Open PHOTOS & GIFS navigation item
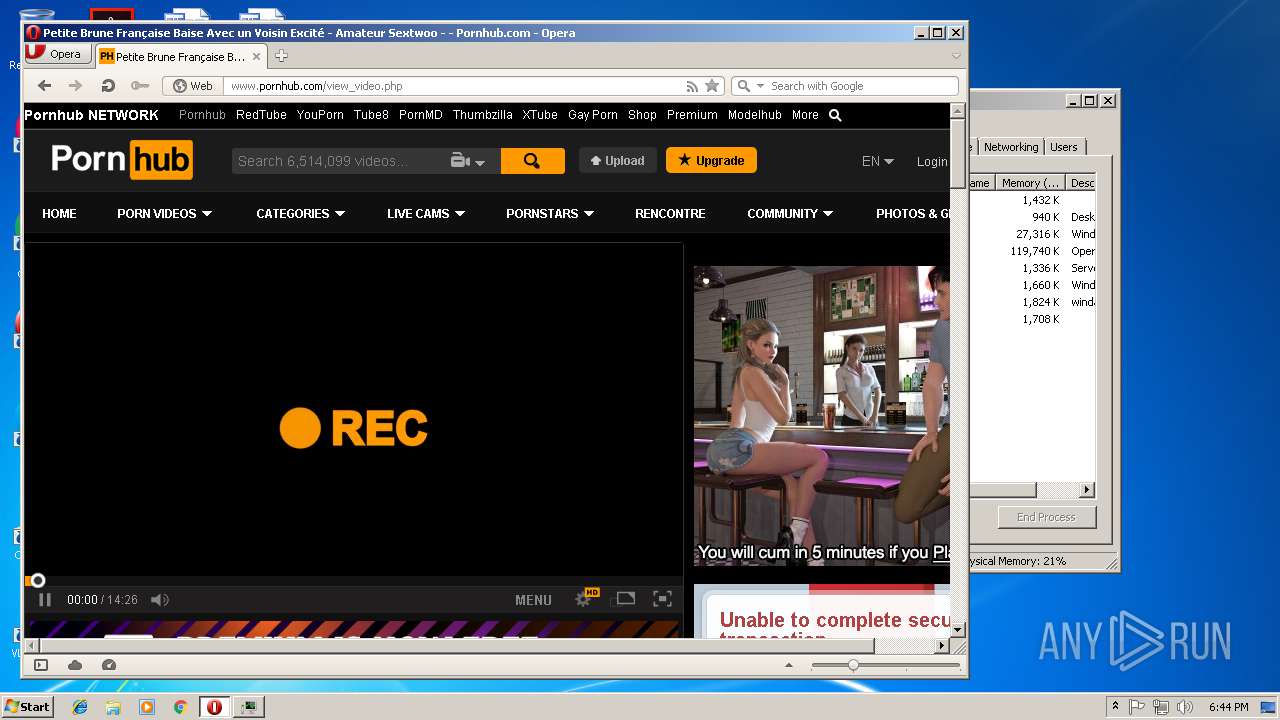Viewport: 1280px width, 720px height. [912, 213]
